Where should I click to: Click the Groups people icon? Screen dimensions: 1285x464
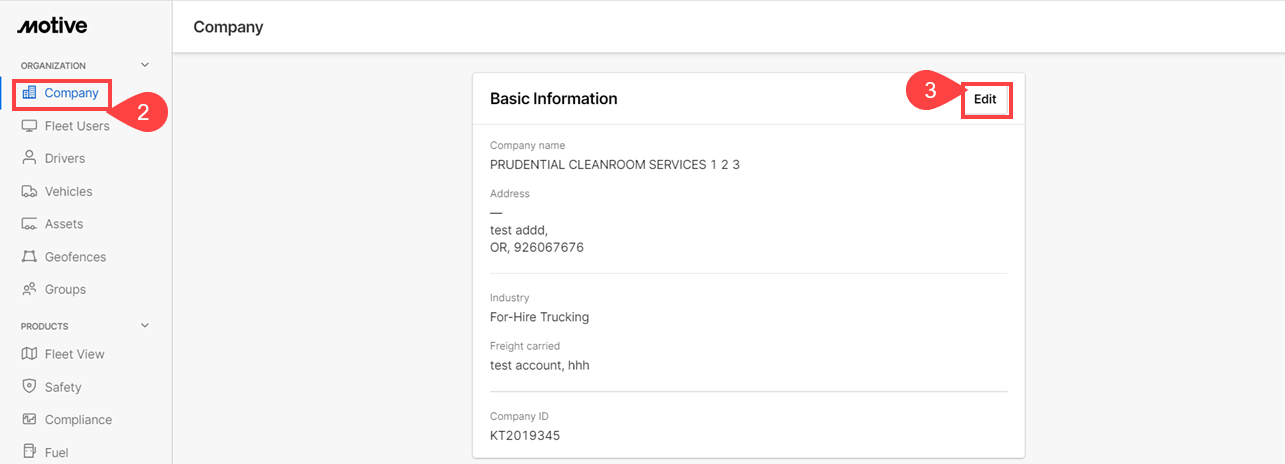(29, 289)
